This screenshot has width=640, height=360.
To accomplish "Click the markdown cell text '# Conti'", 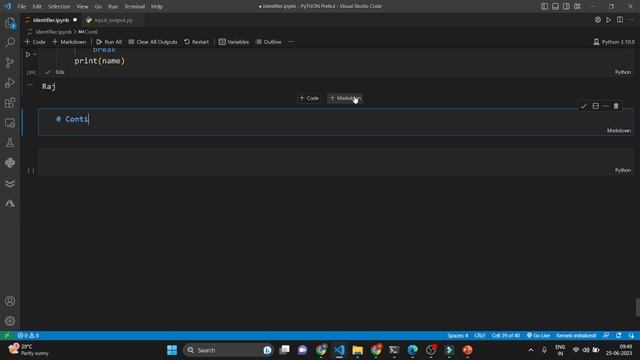I will [72, 119].
